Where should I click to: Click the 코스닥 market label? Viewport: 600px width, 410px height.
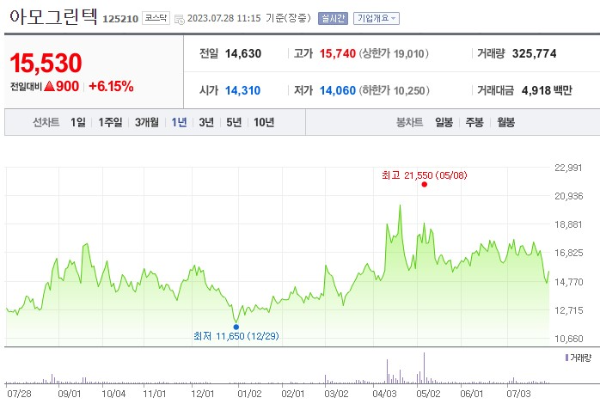[156, 18]
